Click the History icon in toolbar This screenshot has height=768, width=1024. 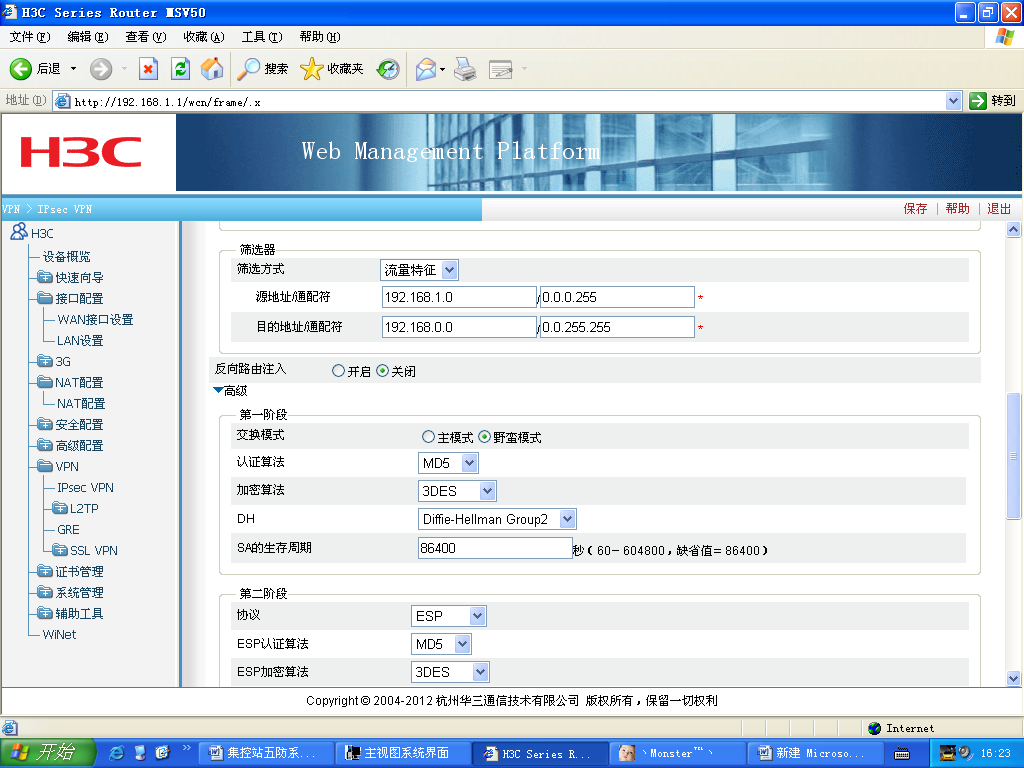click(x=388, y=69)
